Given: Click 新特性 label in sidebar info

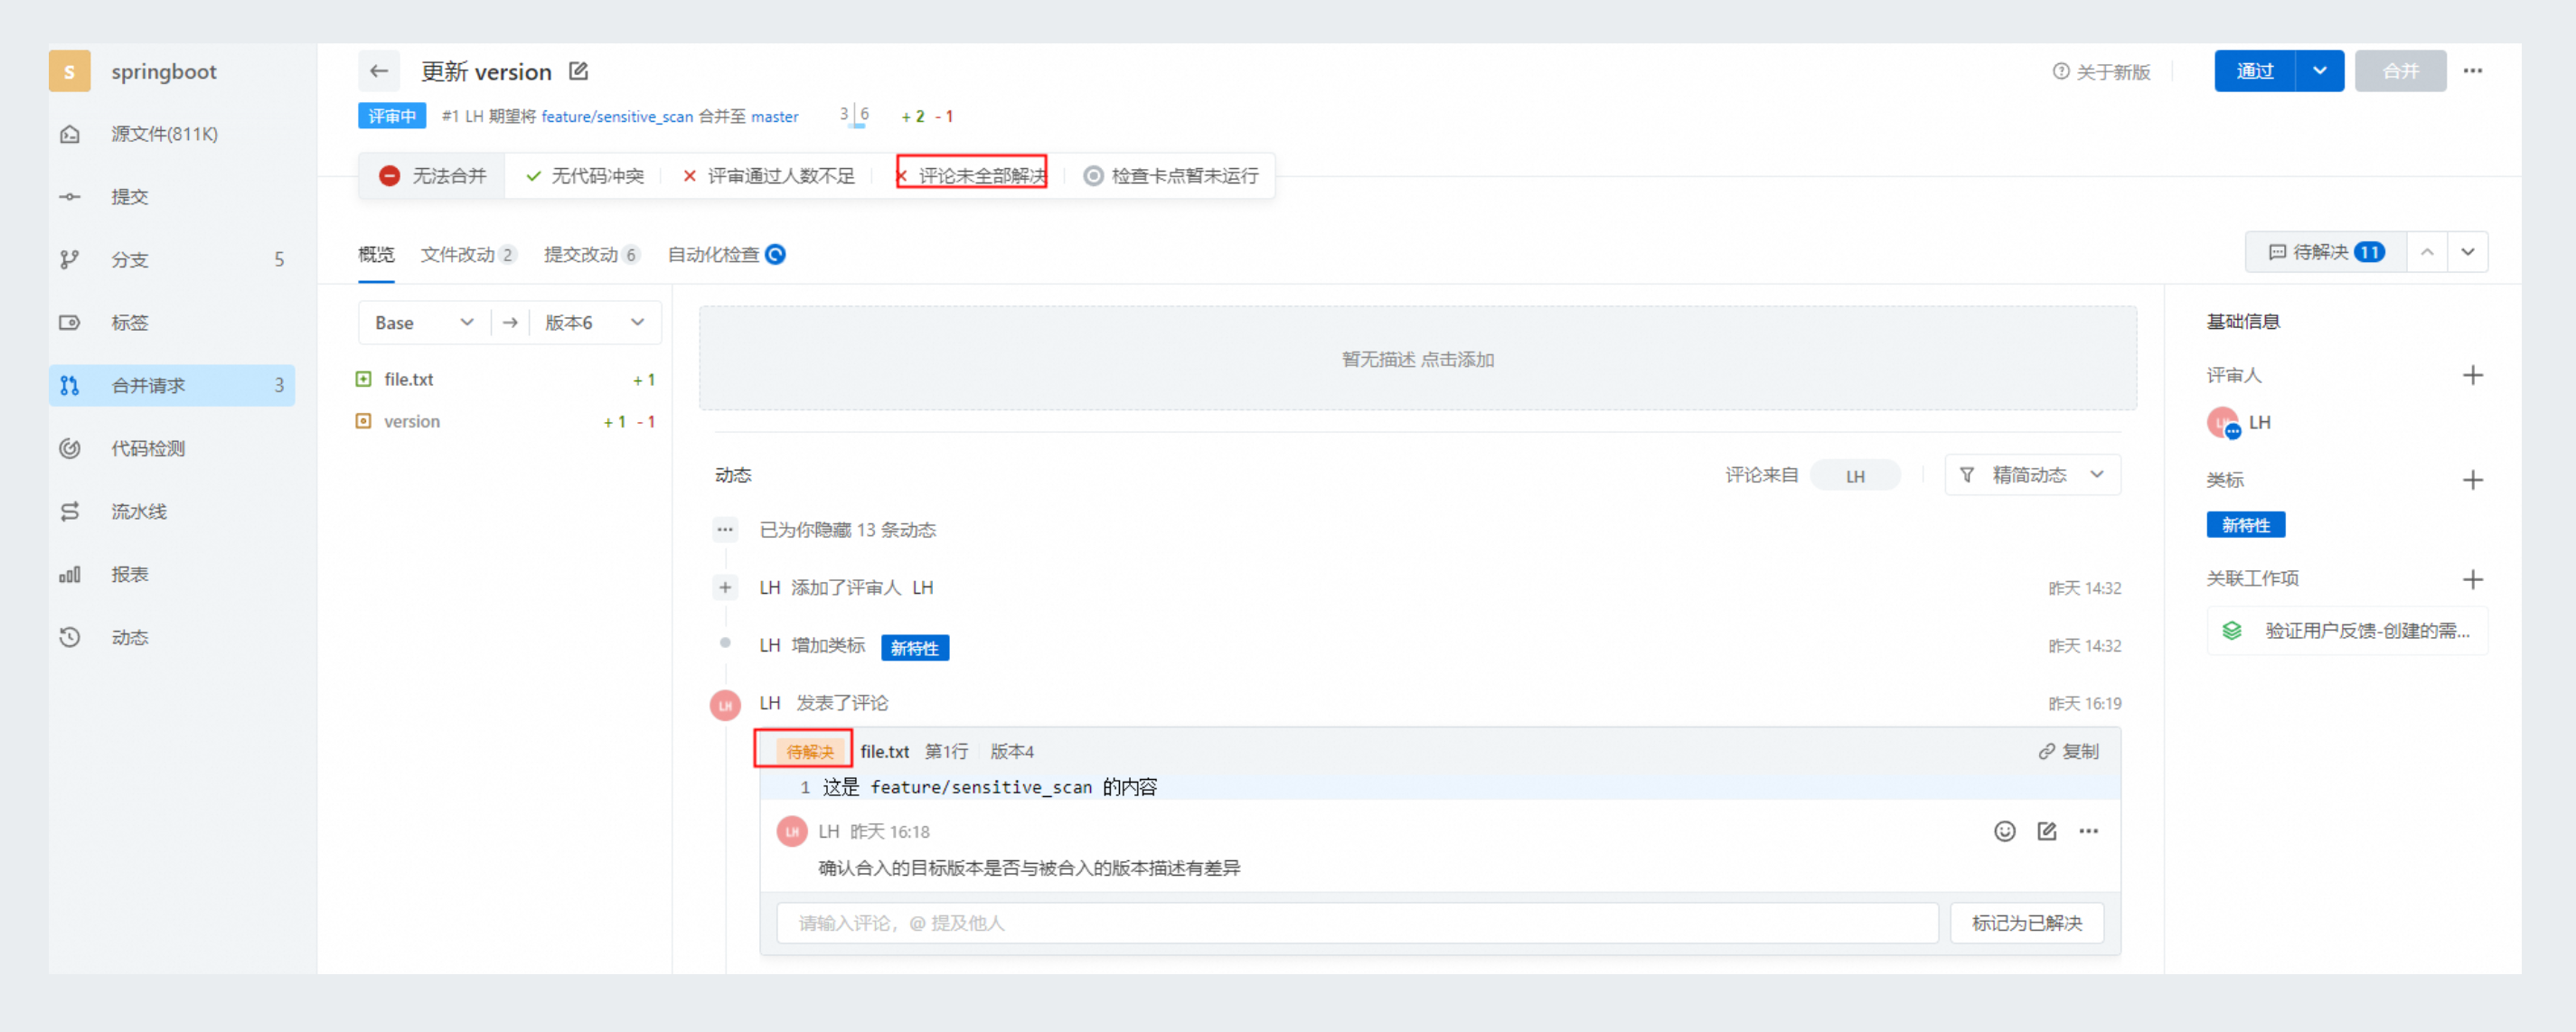Looking at the screenshot, I should (x=2245, y=525).
